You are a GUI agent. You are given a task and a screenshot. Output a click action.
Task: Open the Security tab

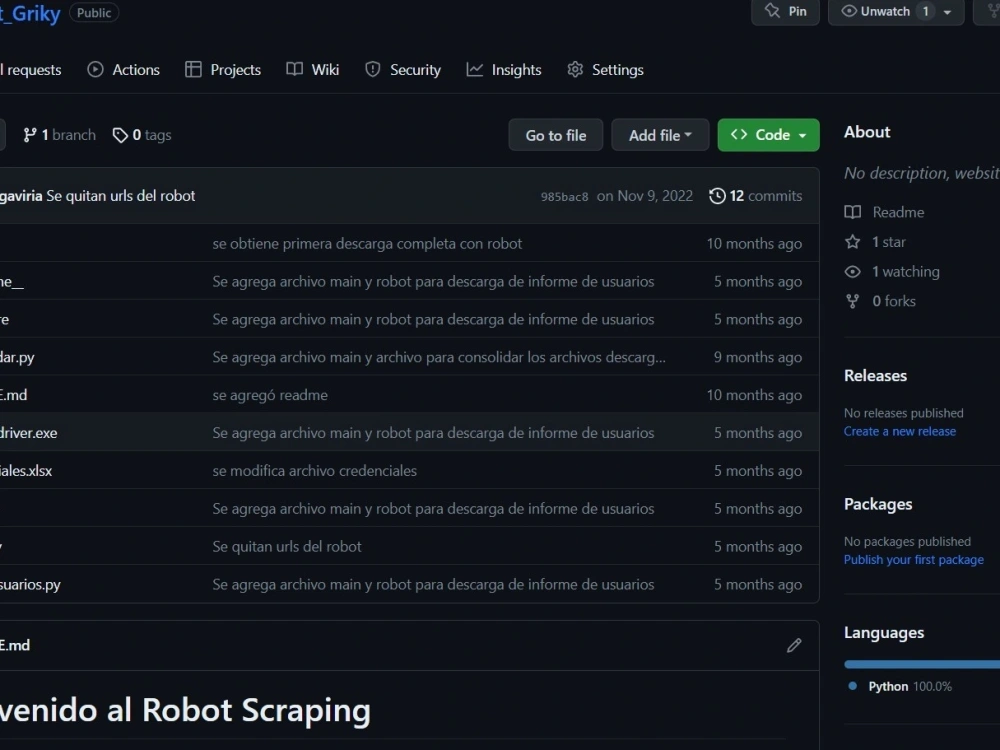click(402, 70)
